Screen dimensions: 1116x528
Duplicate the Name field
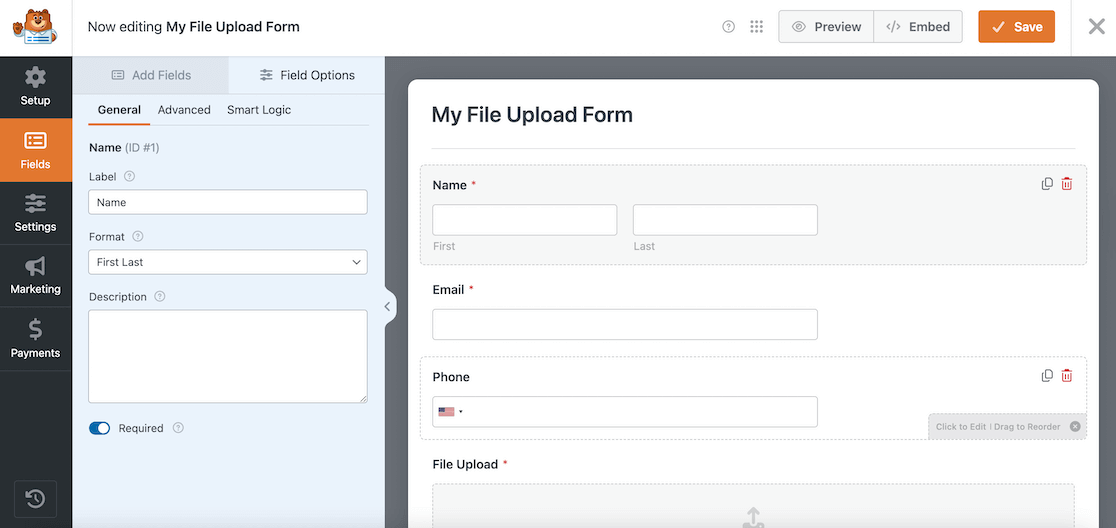pos(1047,184)
